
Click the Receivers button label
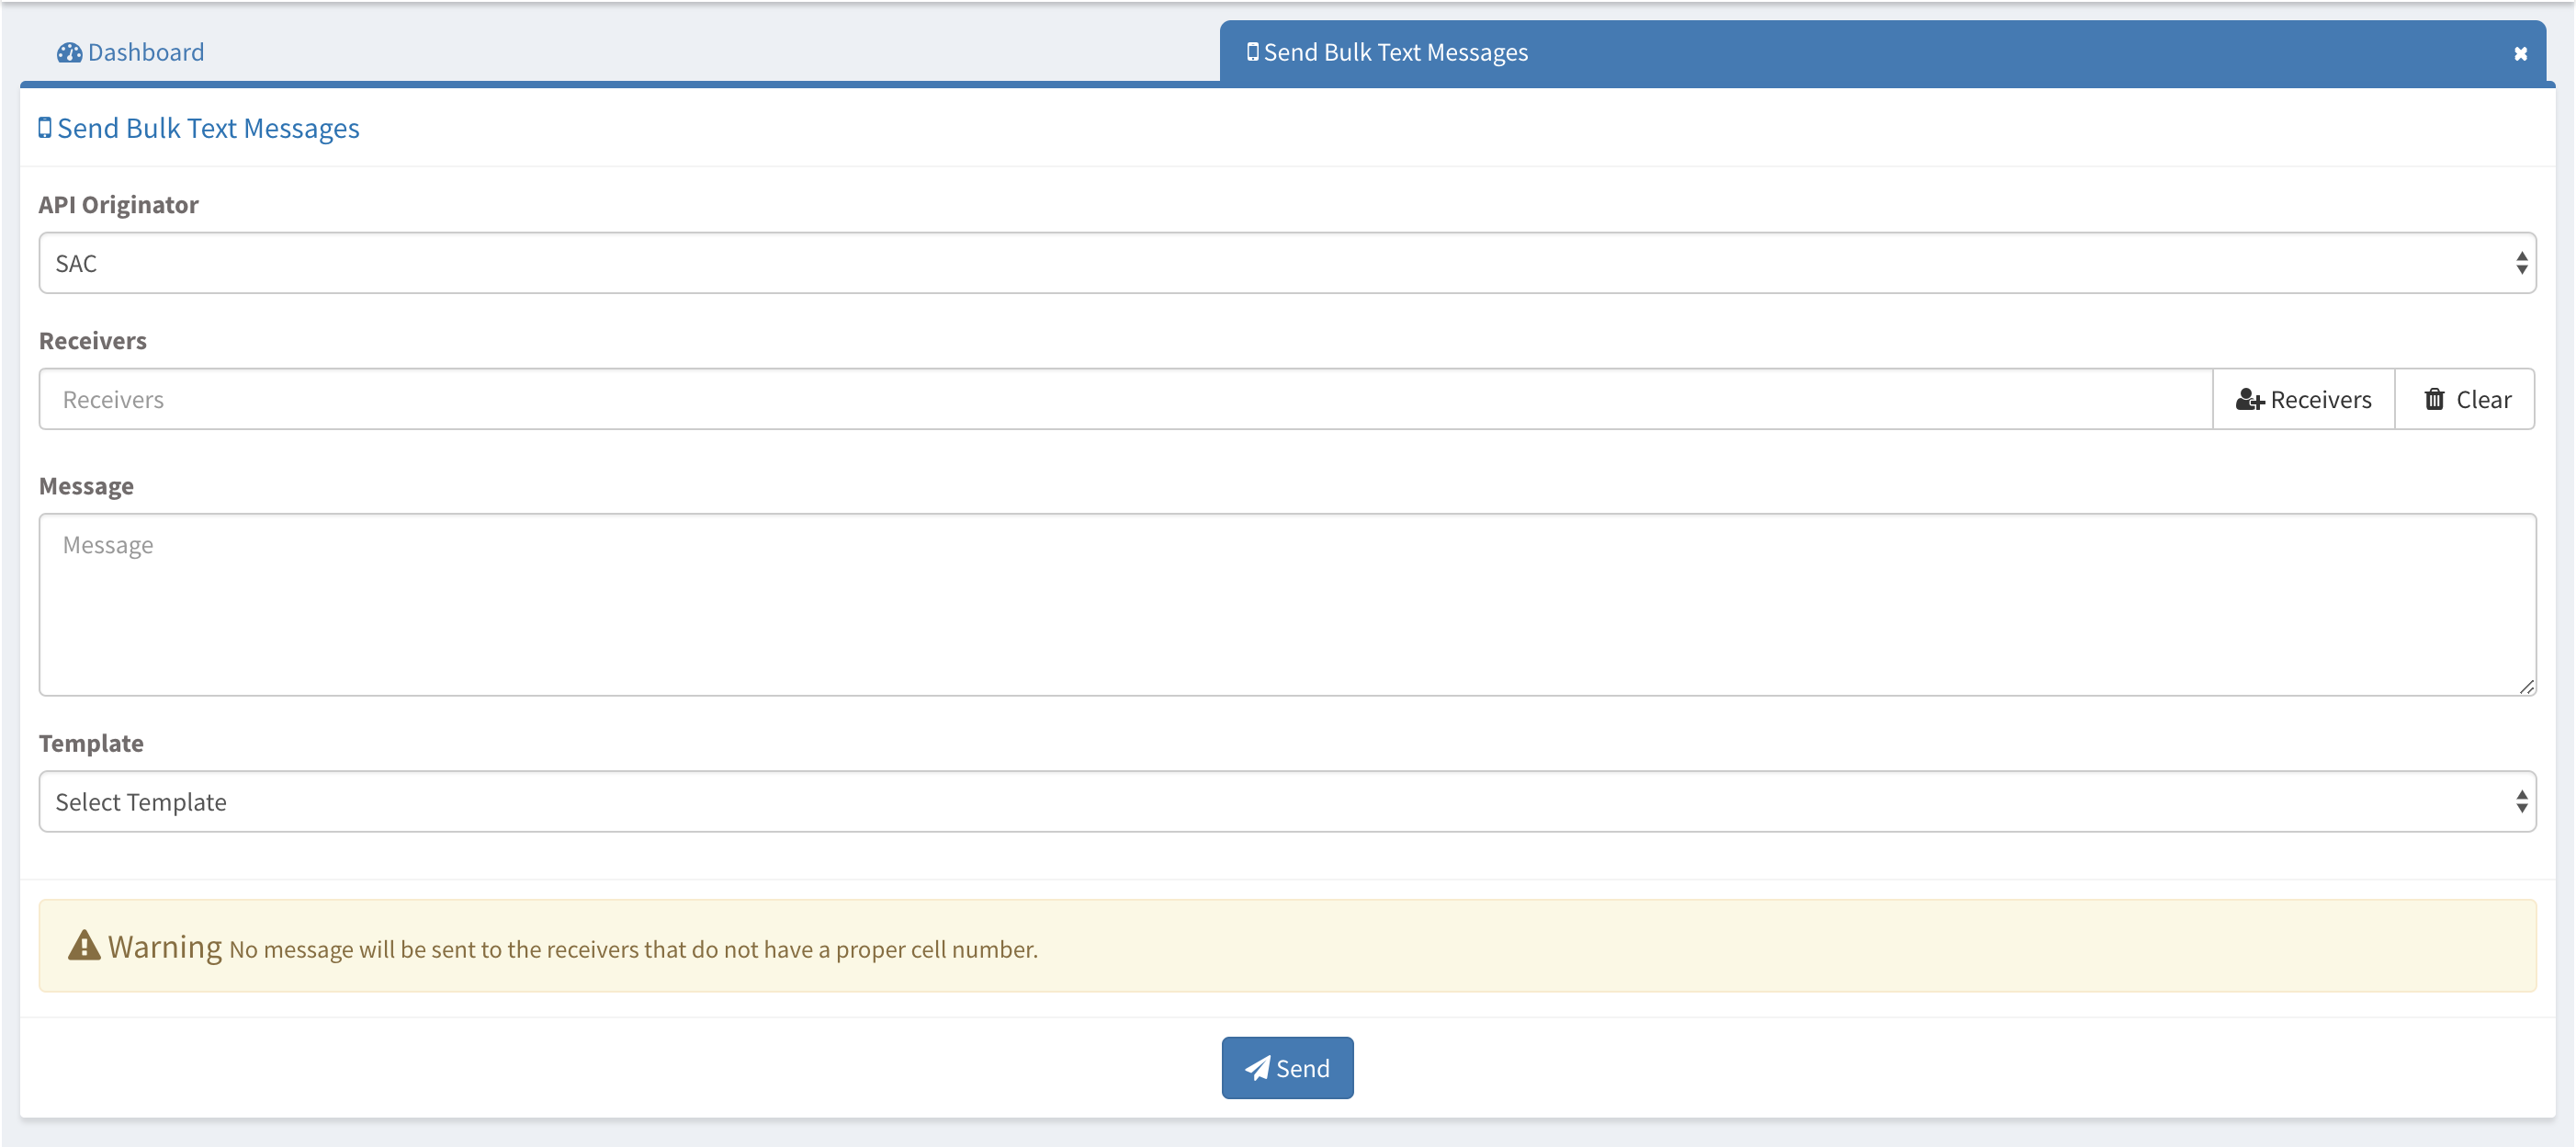(x=2320, y=400)
